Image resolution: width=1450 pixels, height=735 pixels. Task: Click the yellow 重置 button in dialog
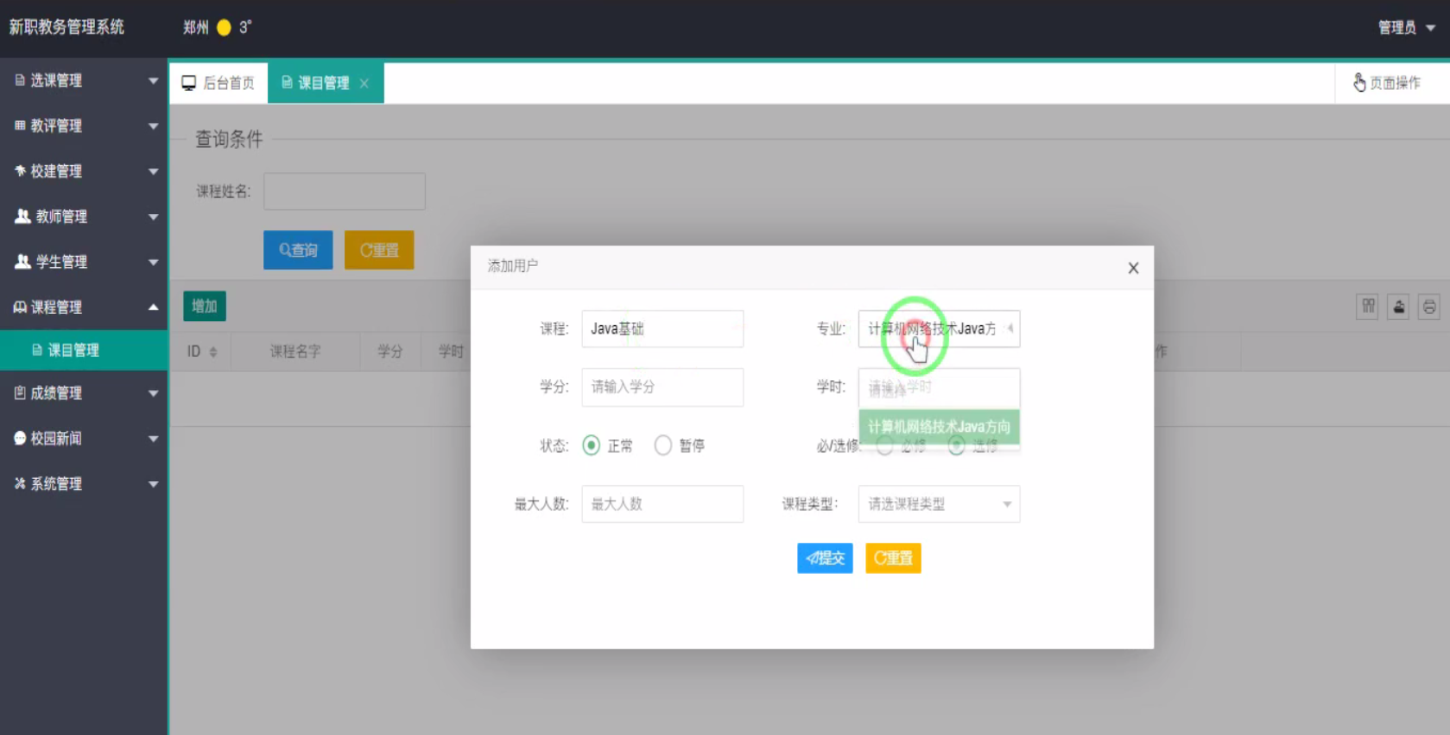pos(892,558)
